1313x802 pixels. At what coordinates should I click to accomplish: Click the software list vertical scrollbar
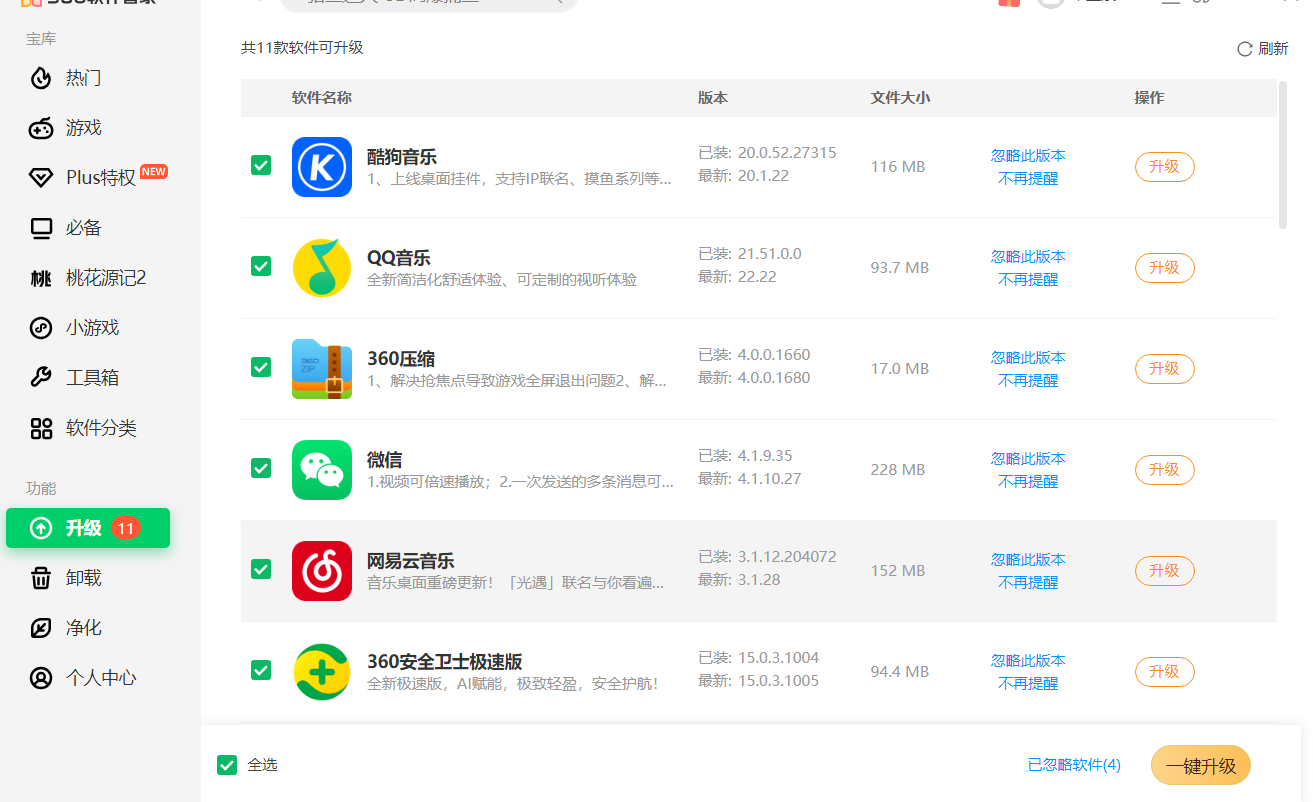1283,155
